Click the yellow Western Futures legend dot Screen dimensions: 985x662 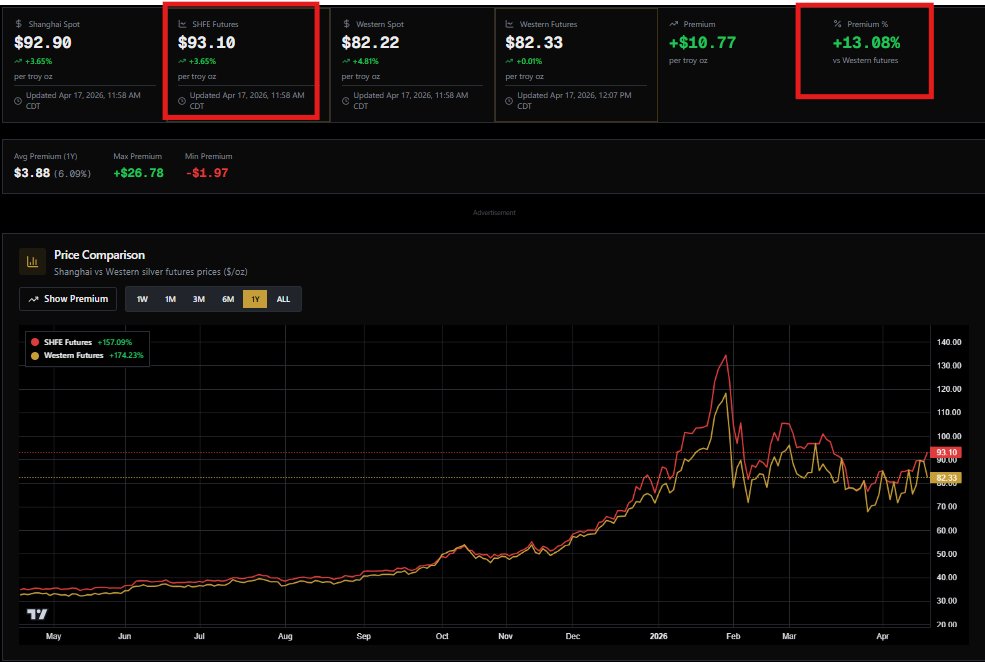35,355
